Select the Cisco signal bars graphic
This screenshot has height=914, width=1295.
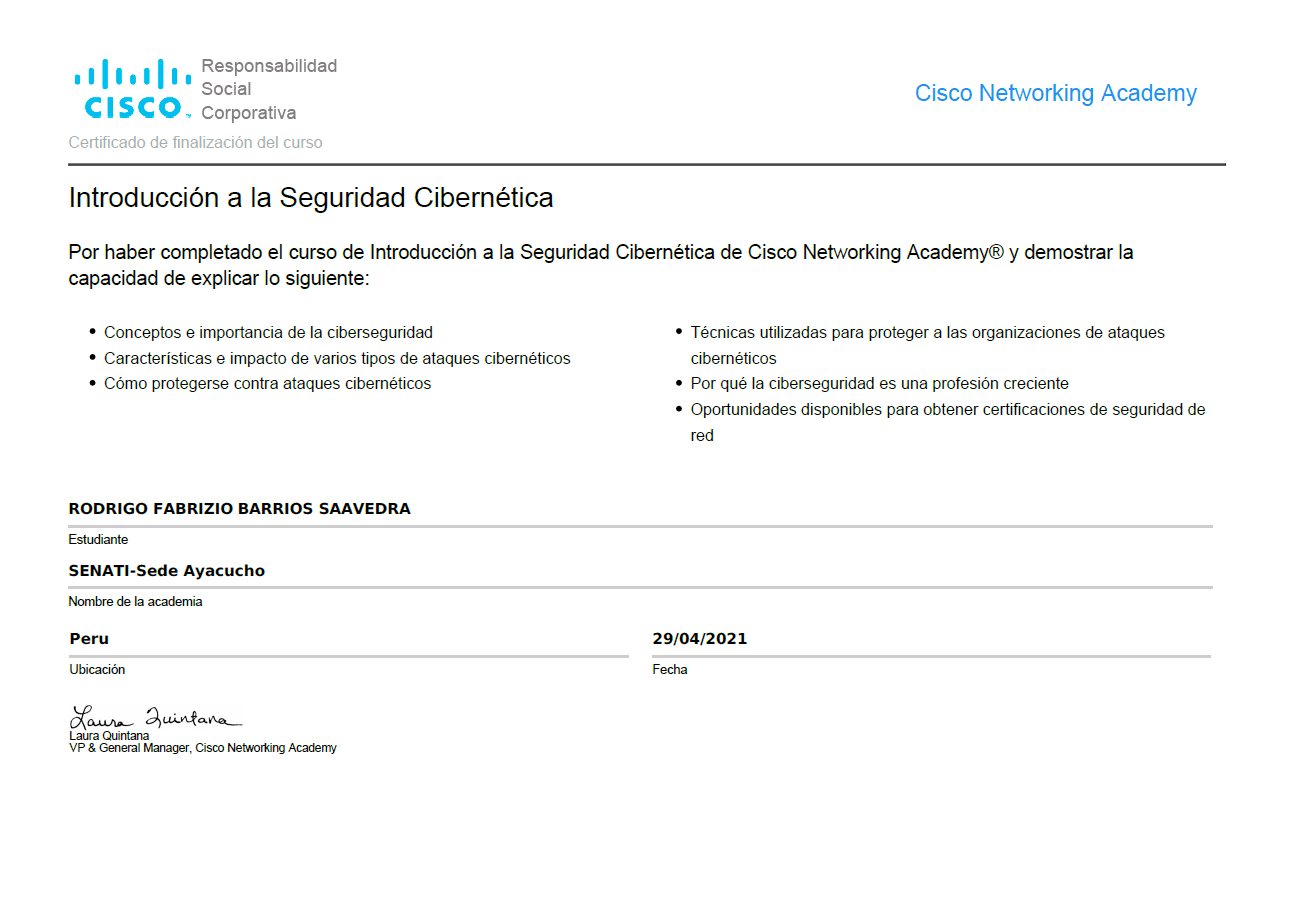131,72
